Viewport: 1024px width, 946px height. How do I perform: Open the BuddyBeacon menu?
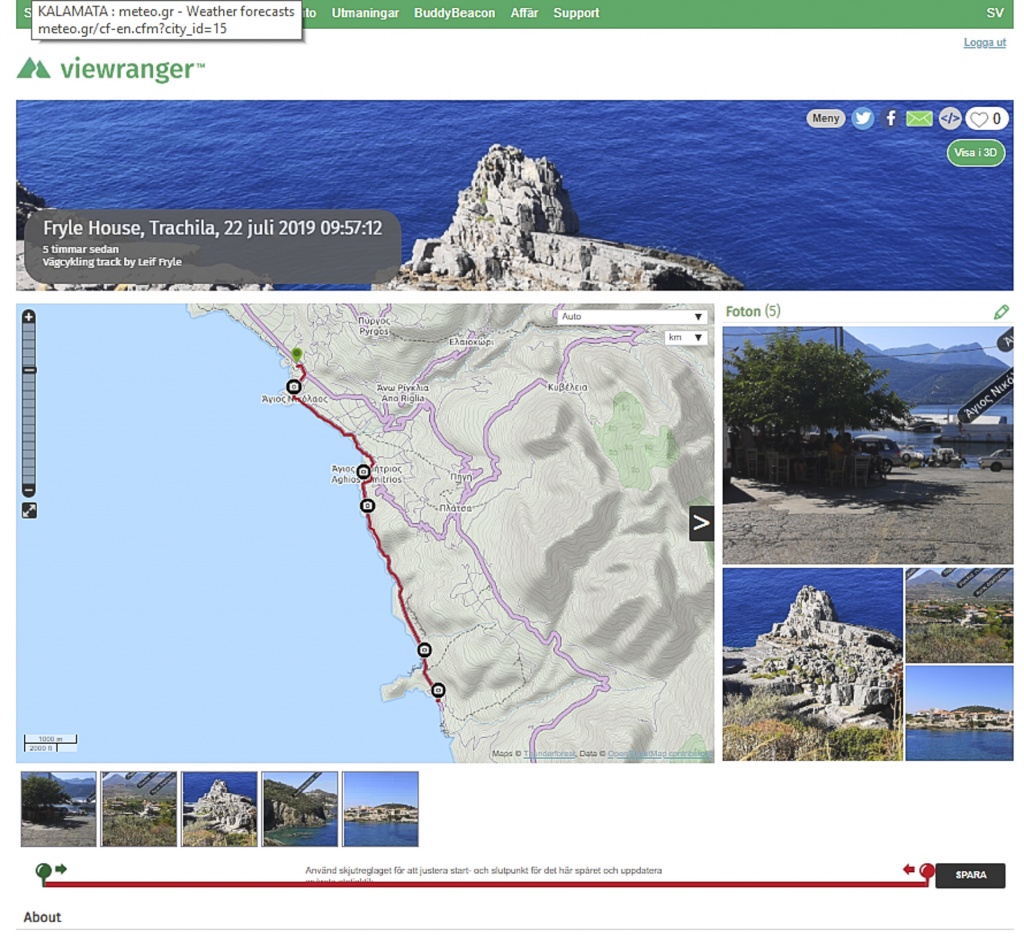click(x=455, y=13)
